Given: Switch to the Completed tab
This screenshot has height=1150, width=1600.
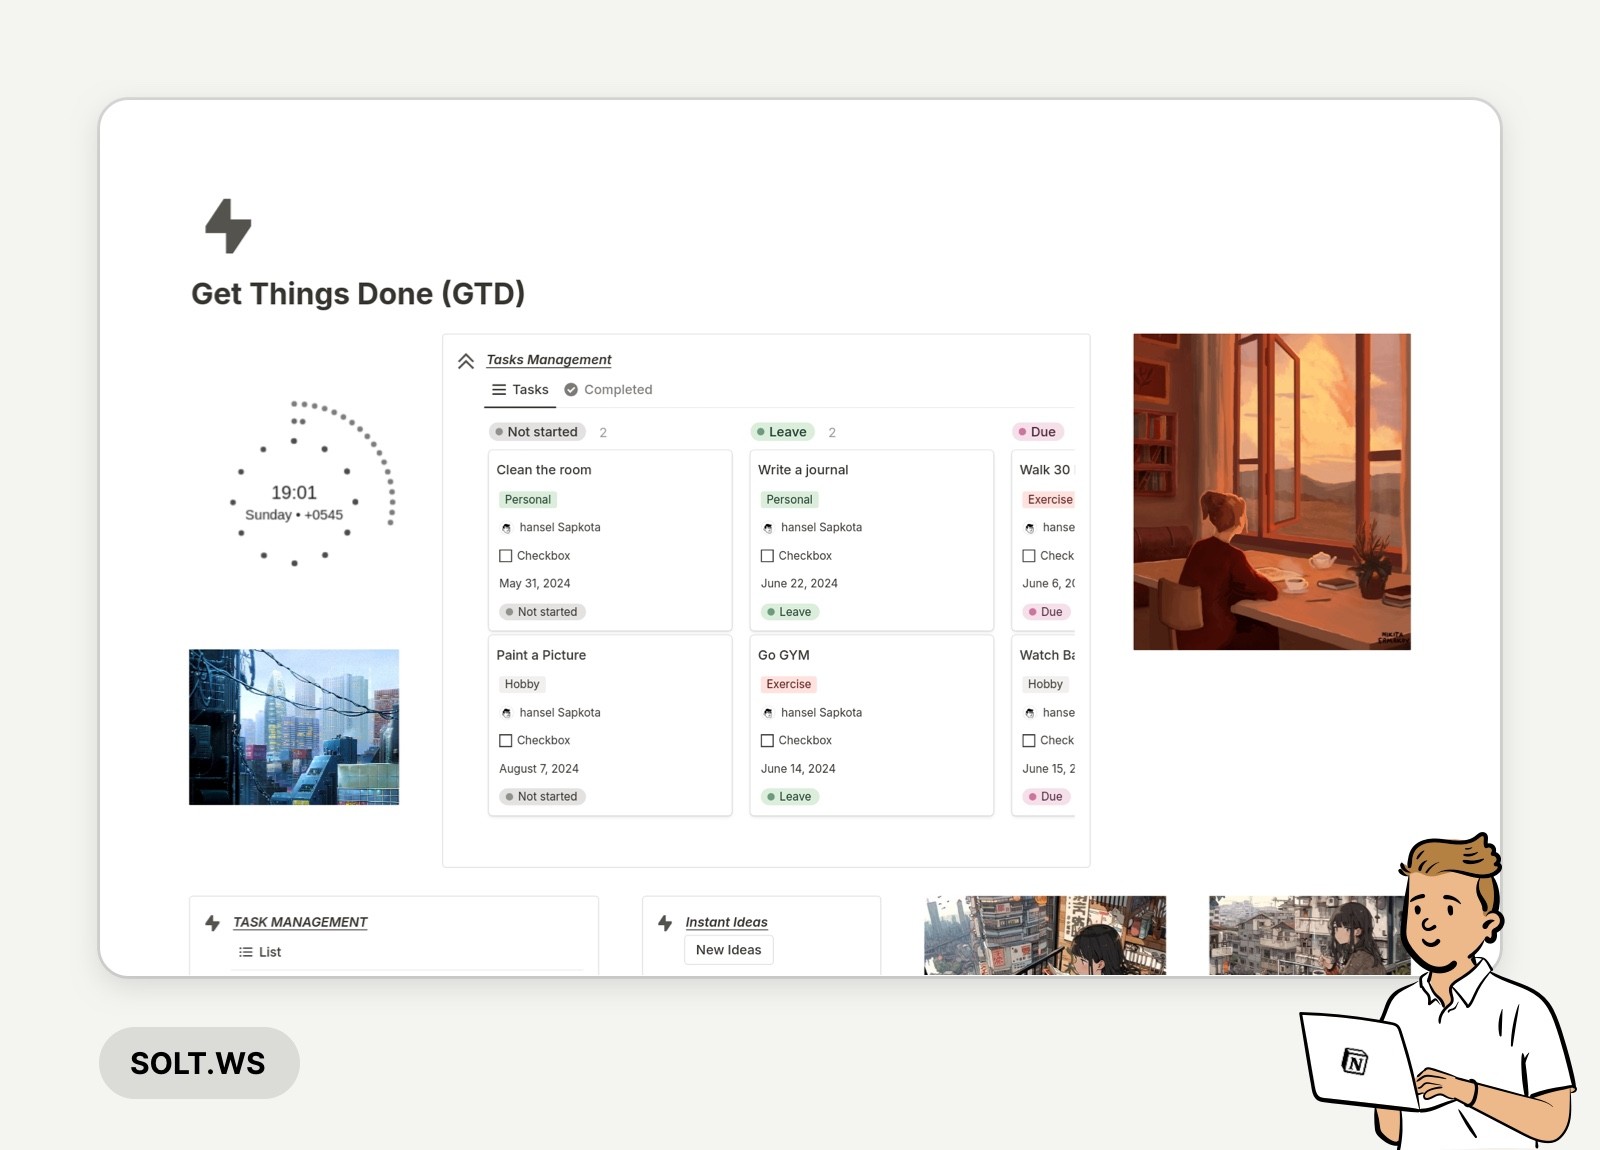Looking at the screenshot, I should pos(618,390).
